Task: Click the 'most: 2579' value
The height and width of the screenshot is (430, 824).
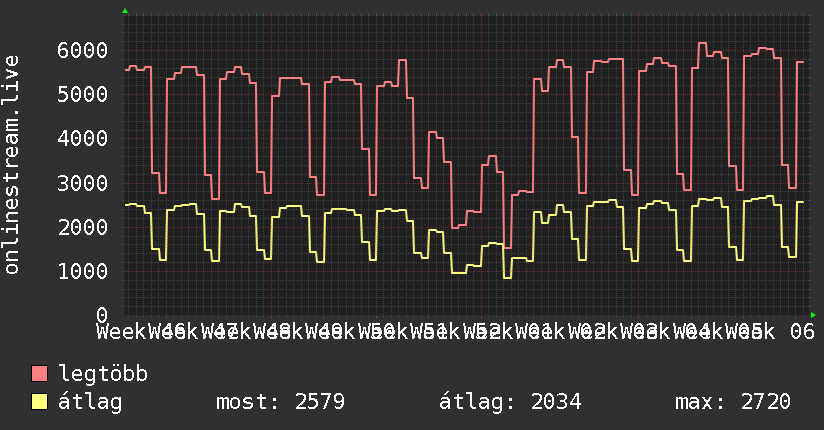Action: coord(281,402)
